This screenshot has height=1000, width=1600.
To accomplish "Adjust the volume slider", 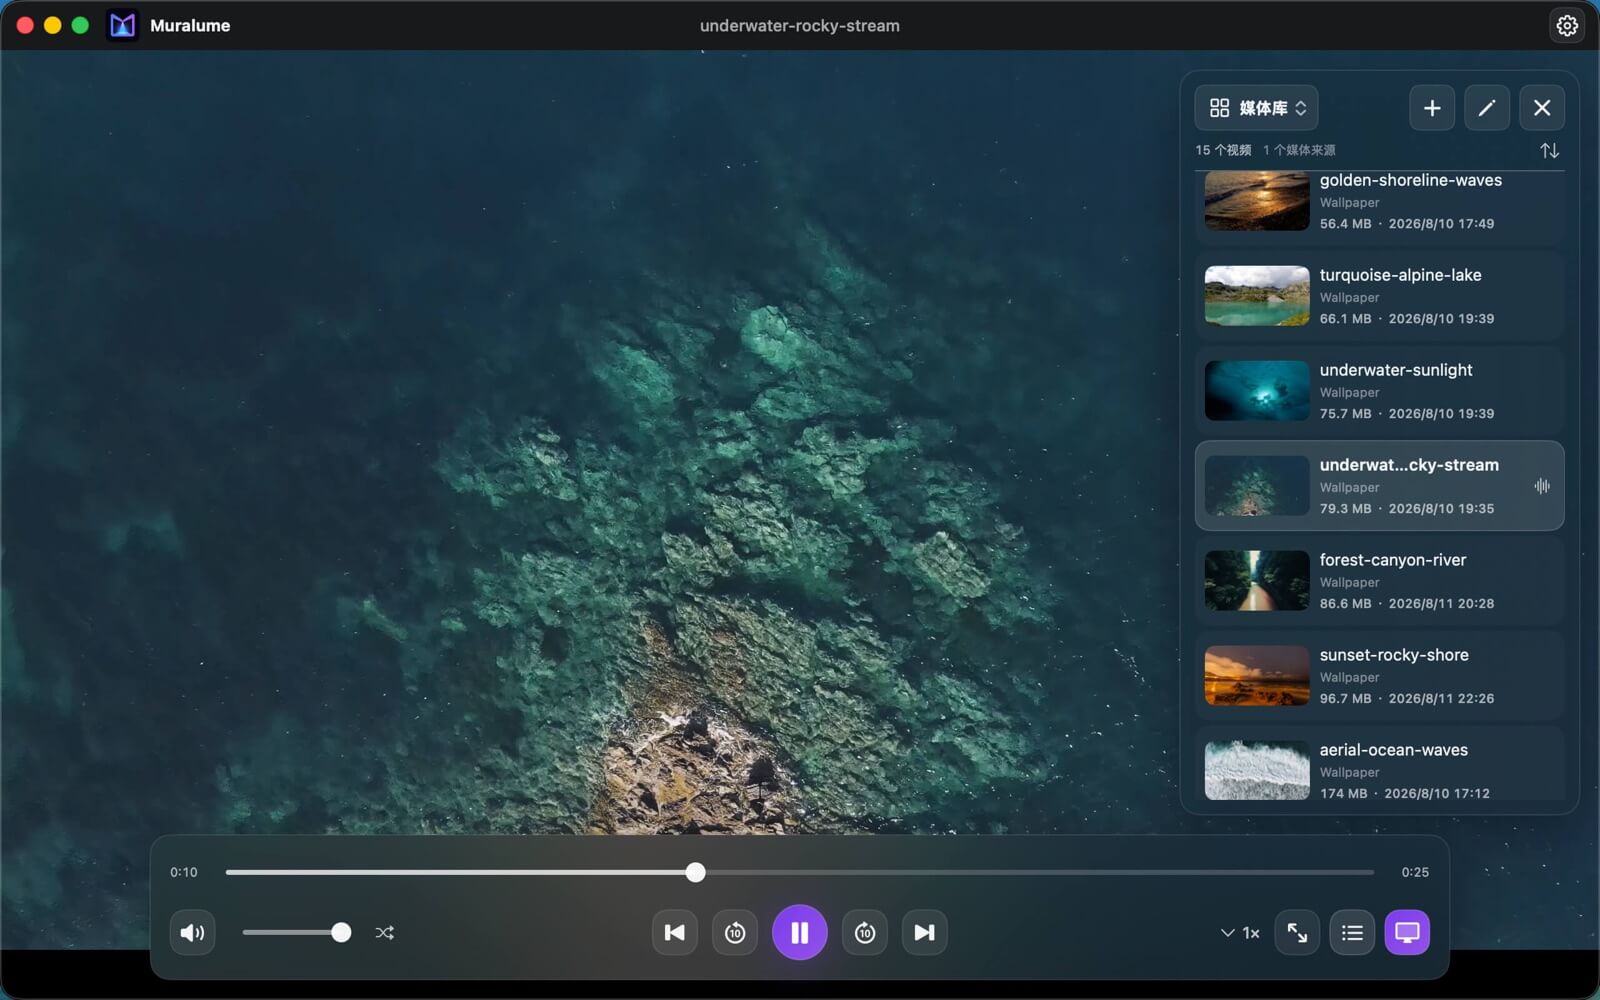I will point(296,933).
